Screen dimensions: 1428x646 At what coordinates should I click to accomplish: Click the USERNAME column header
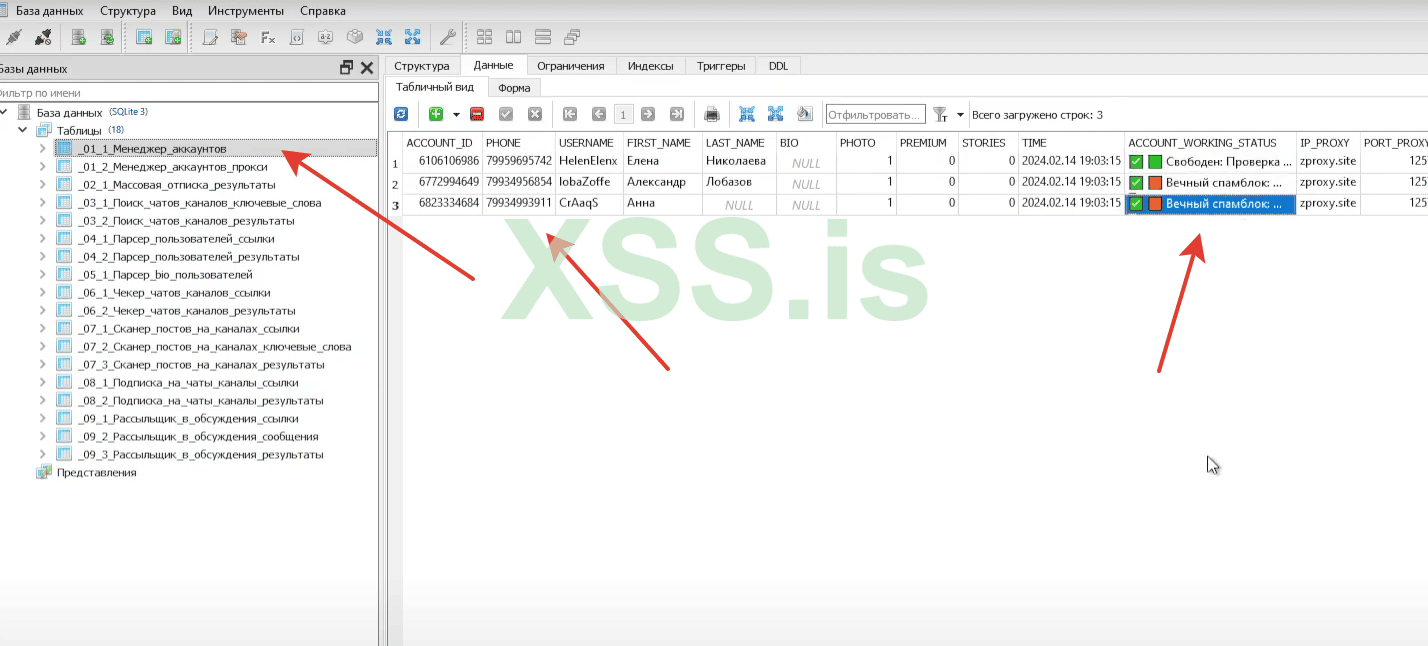589,143
